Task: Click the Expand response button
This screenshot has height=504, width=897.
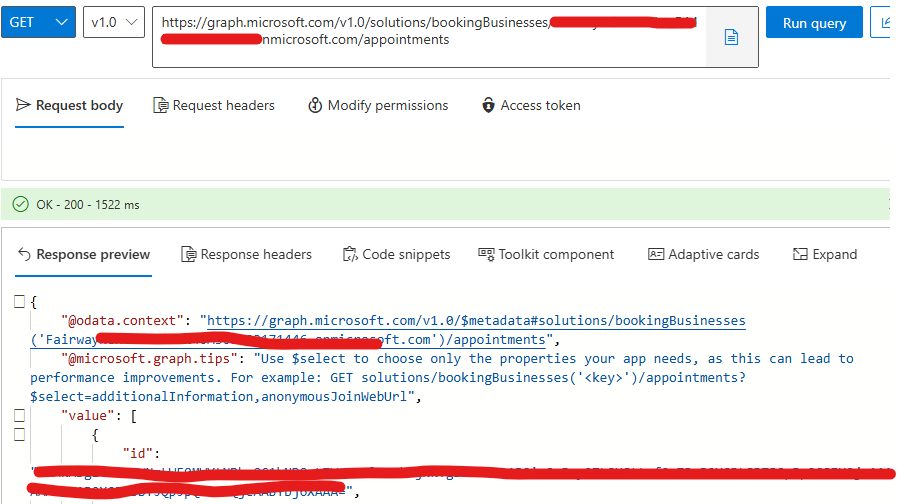Action: tap(825, 254)
